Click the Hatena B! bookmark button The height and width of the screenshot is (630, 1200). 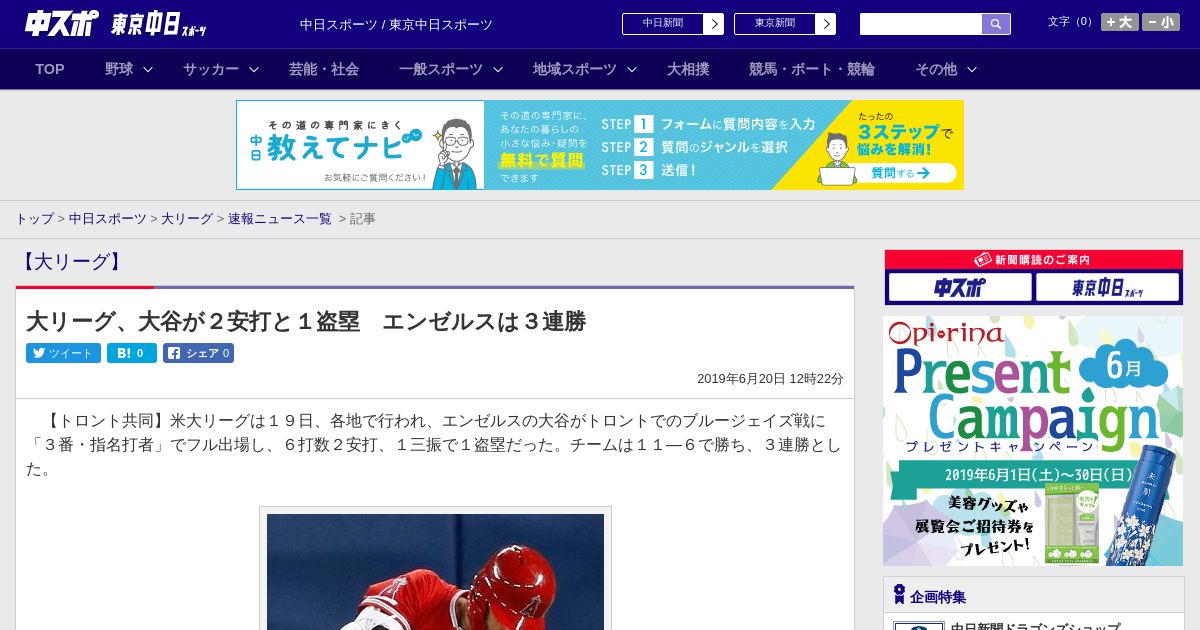click(132, 353)
